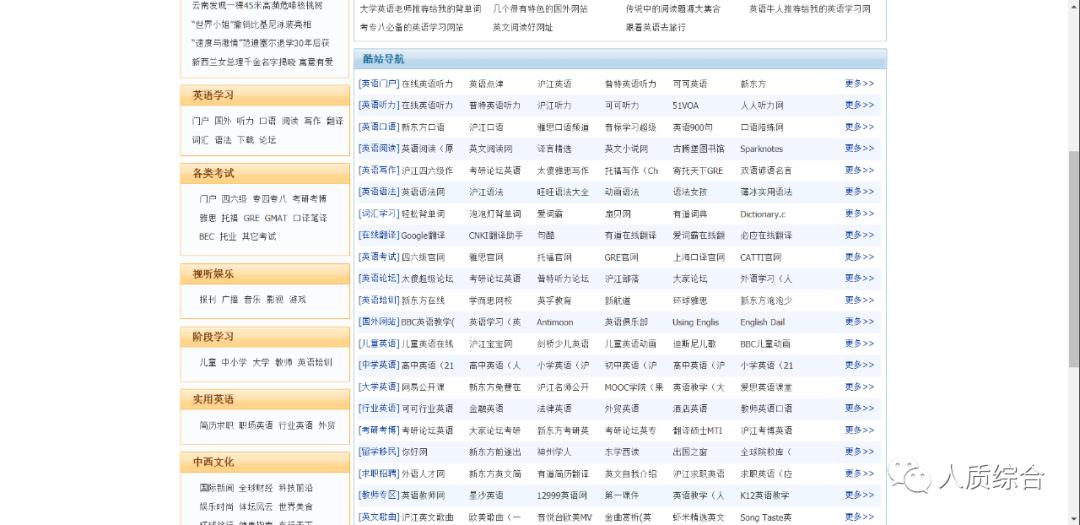
Task: Click 科技前沿 under 中西文化 sidebar
Action: 296,488
